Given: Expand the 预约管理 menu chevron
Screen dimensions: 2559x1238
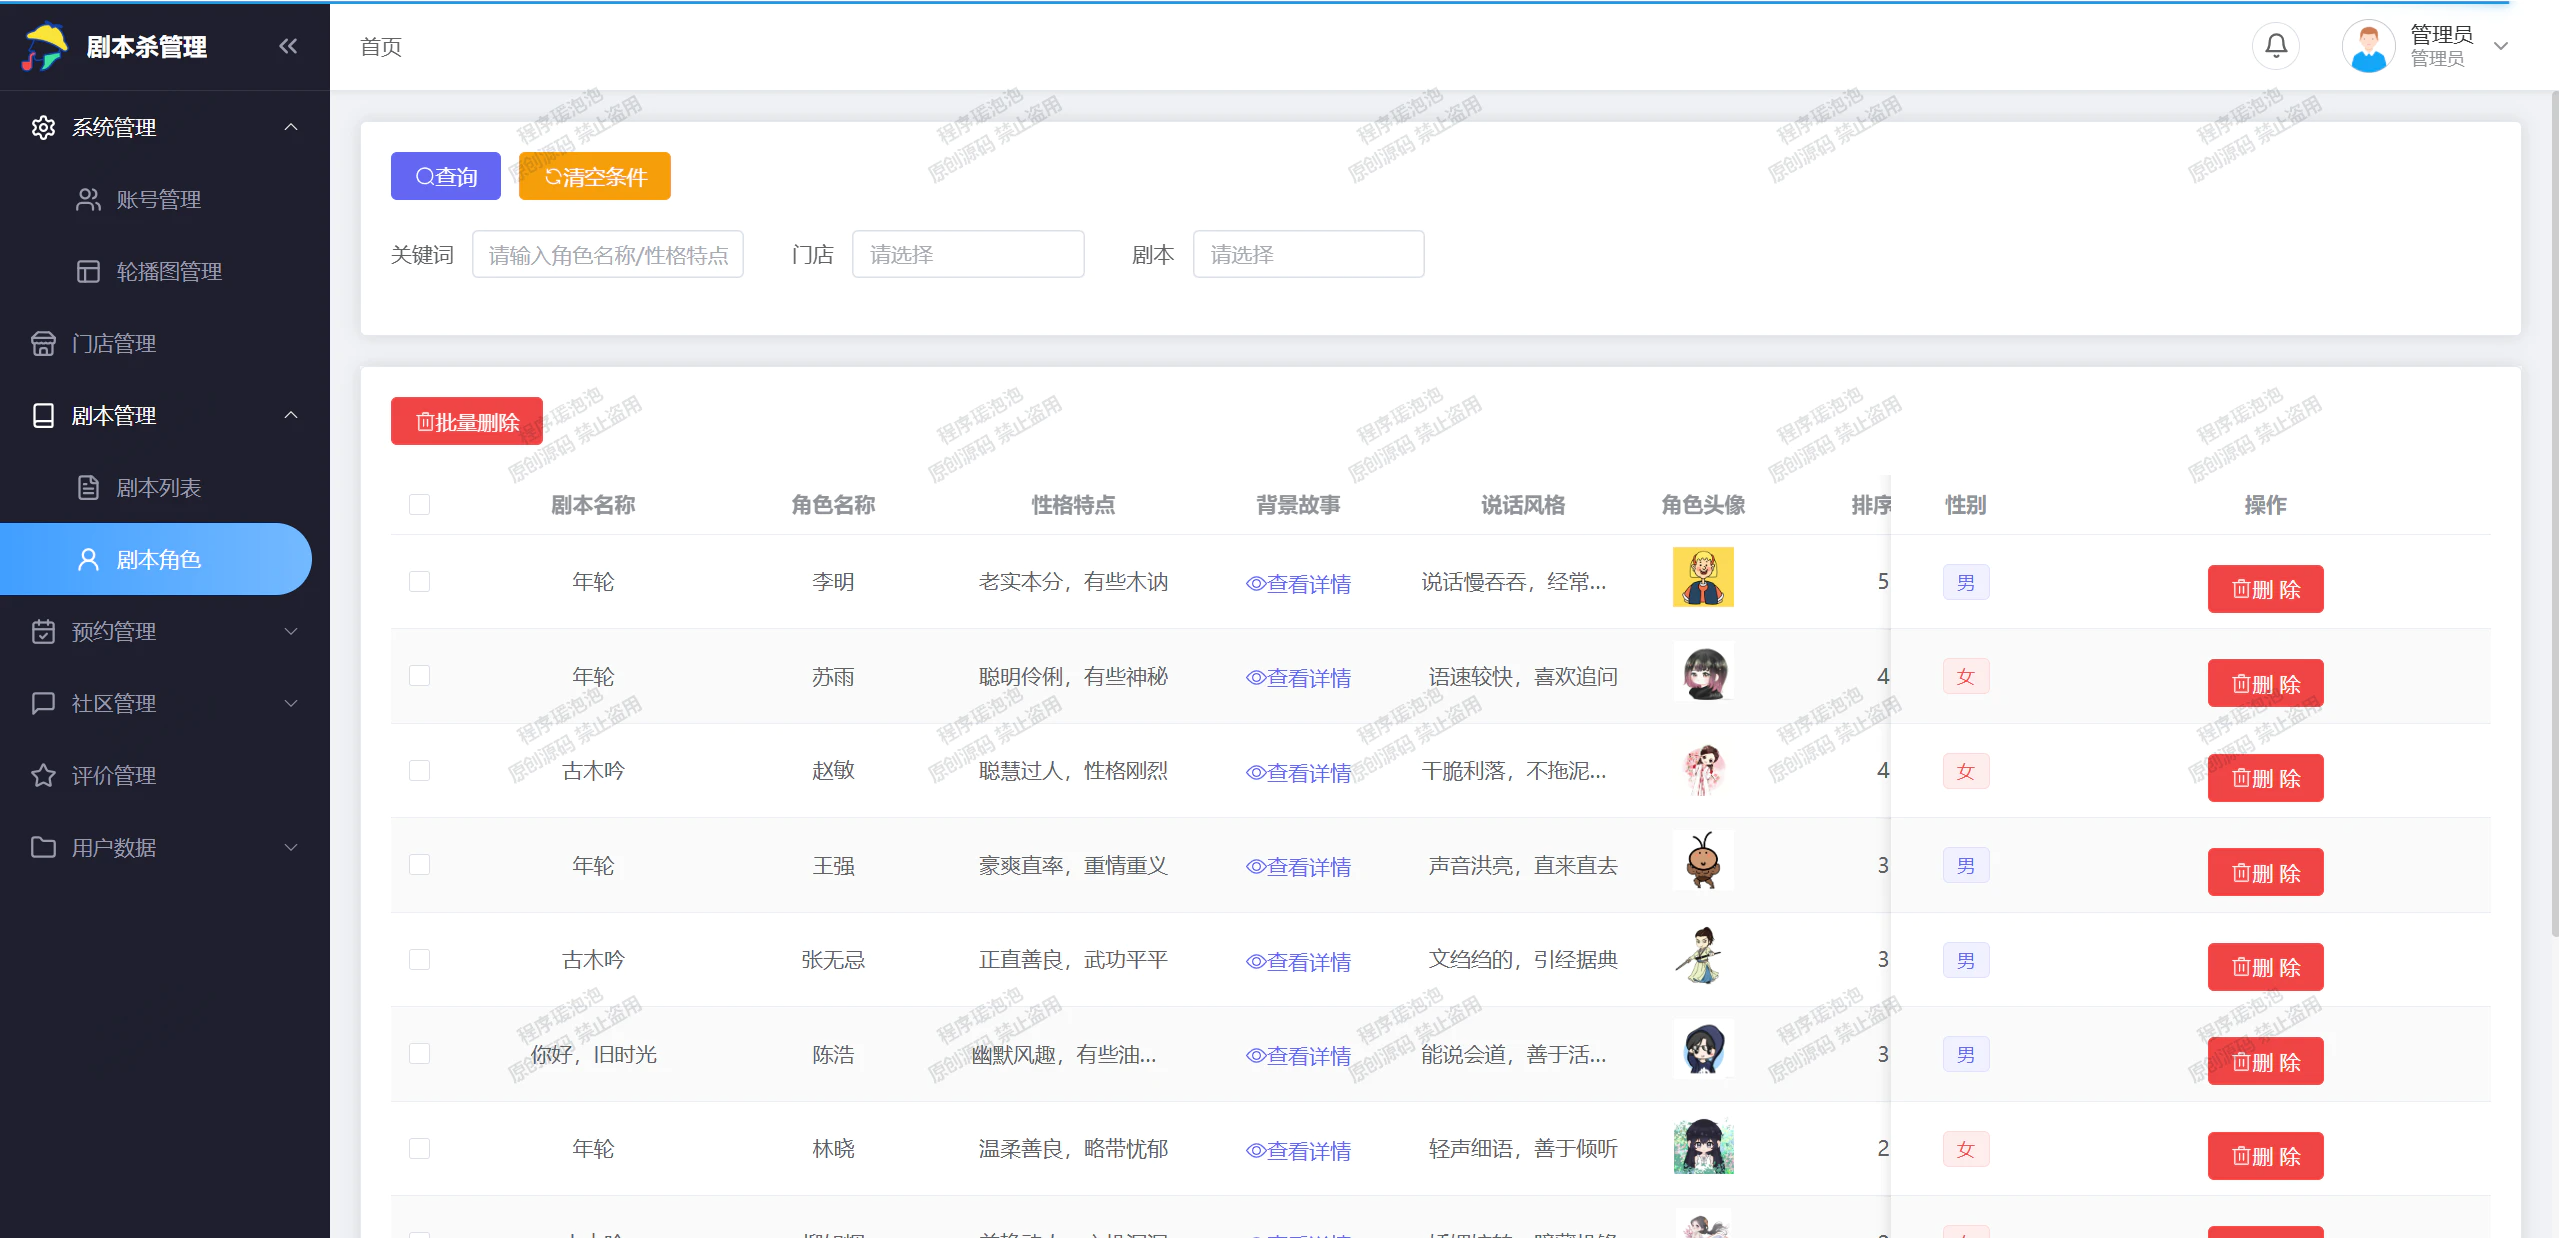Looking at the screenshot, I should pyautogui.click(x=291, y=631).
